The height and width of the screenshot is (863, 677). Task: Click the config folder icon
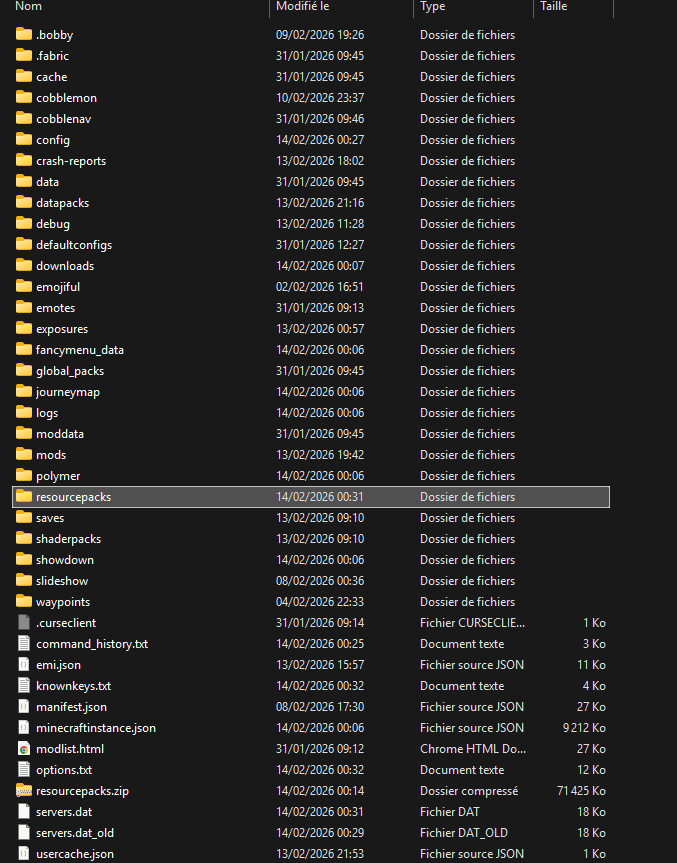24,140
